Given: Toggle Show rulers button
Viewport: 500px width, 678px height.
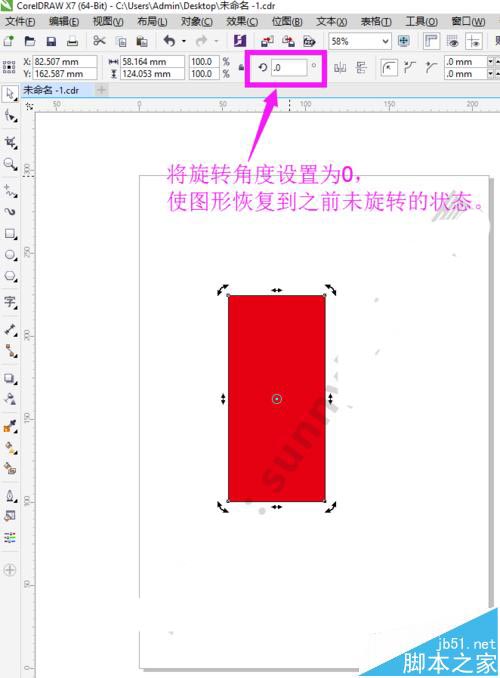Looking at the screenshot, I should click(x=431, y=41).
